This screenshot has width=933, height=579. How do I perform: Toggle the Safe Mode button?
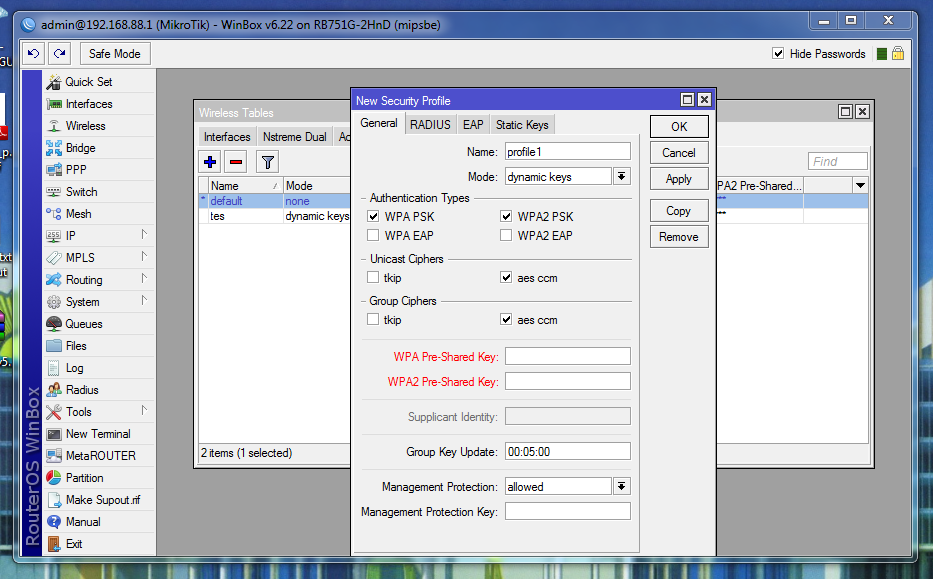[x=115, y=54]
